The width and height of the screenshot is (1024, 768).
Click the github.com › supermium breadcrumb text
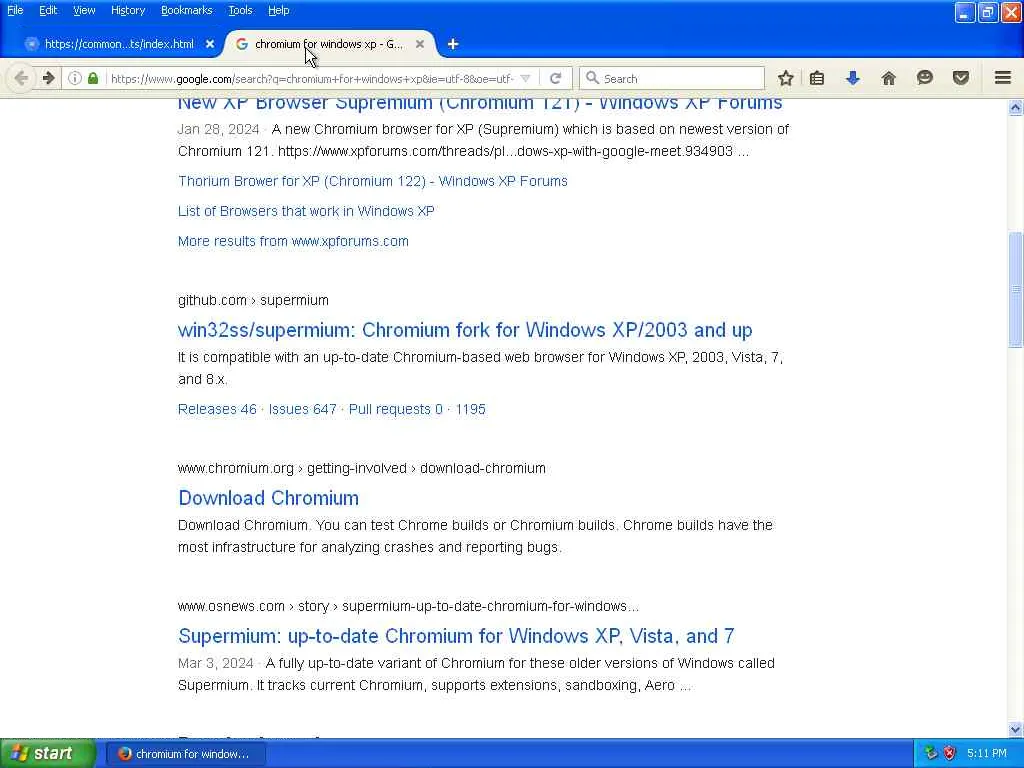click(x=253, y=300)
